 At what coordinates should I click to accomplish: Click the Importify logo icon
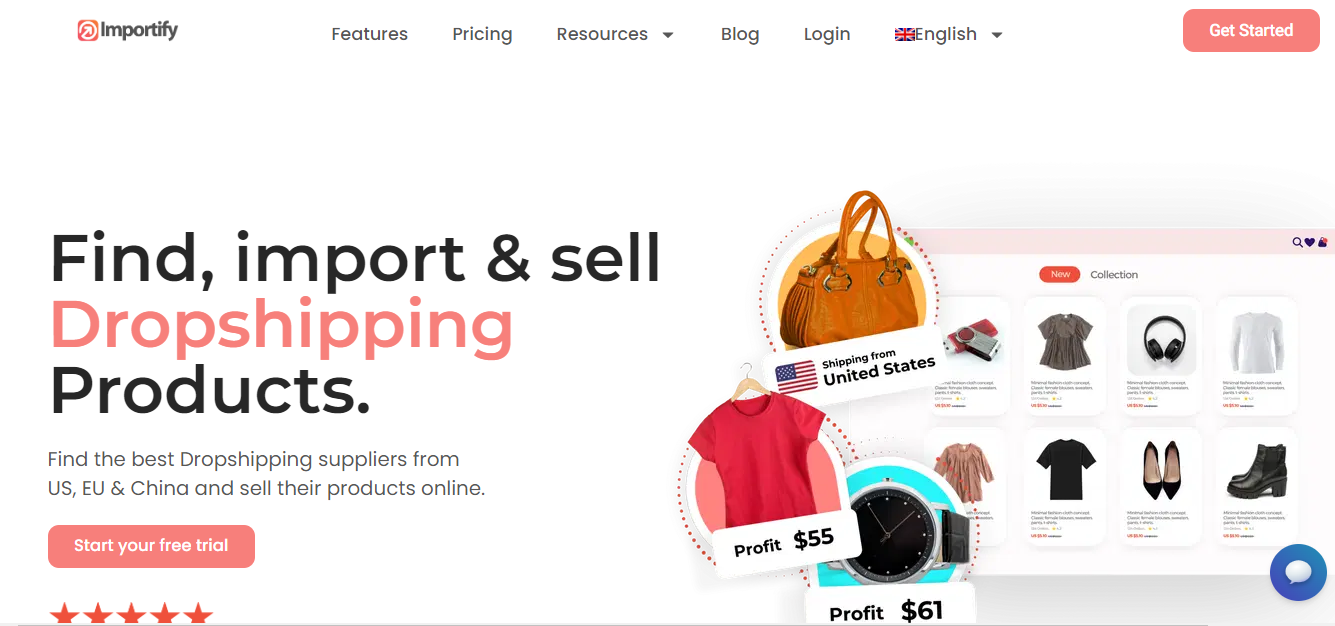coord(88,31)
